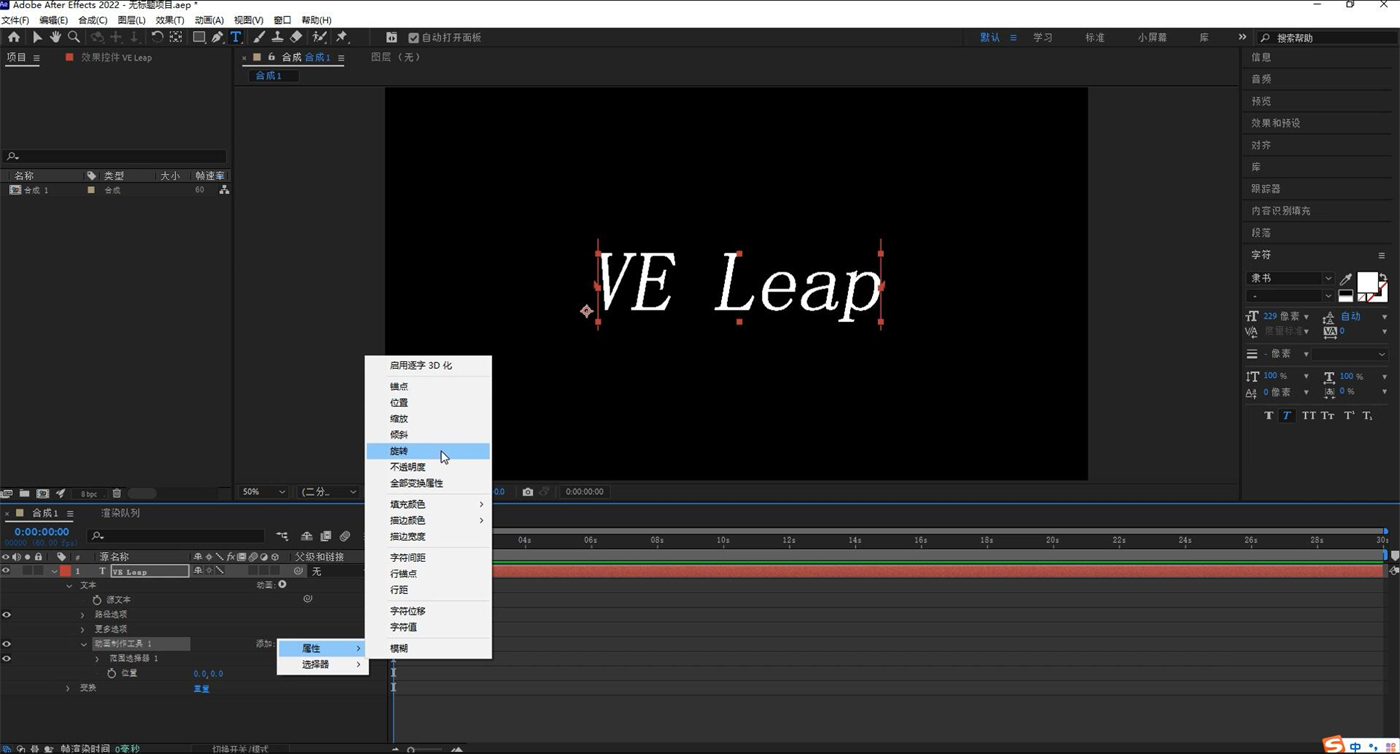Image resolution: width=1400 pixels, height=754 pixels.
Task: Click snapshot camera icon in viewer
Action: (x=528, y=492)
